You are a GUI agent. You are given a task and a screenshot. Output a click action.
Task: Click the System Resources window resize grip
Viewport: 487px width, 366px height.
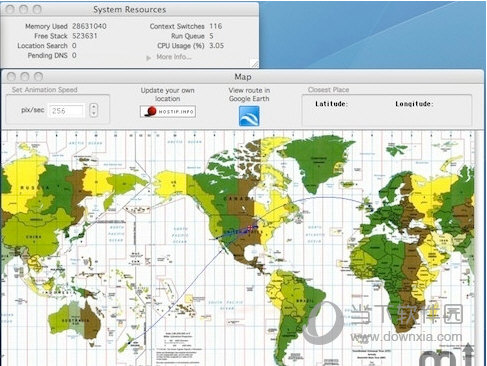tap(254, 63)
